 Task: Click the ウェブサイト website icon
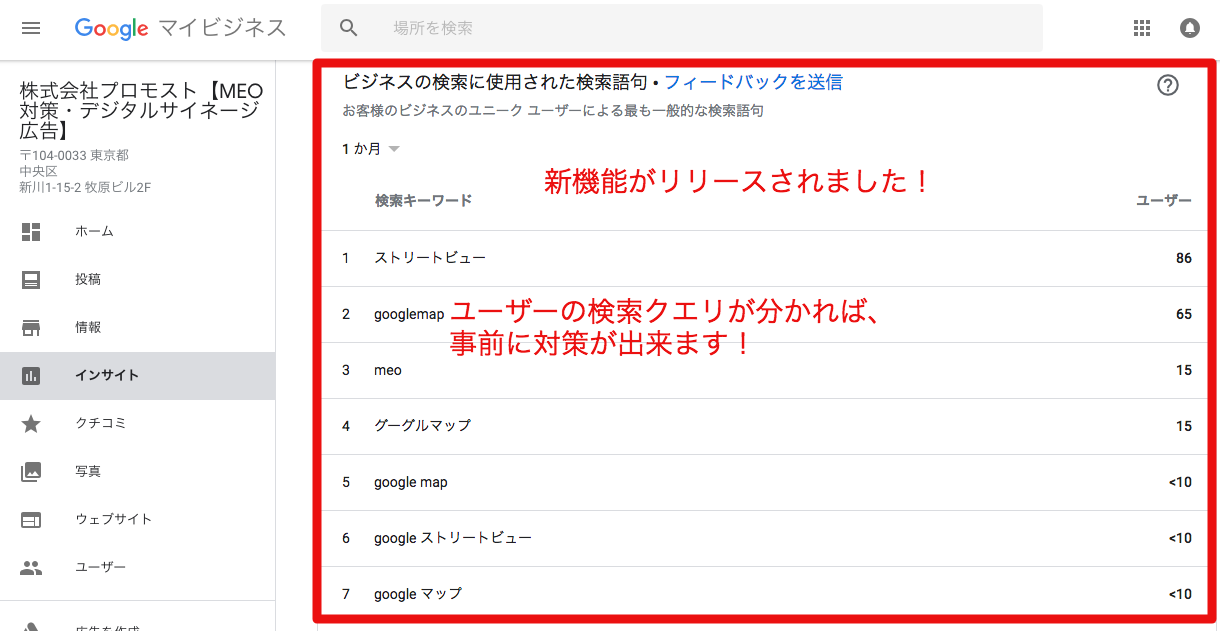[x=31, y=519]
